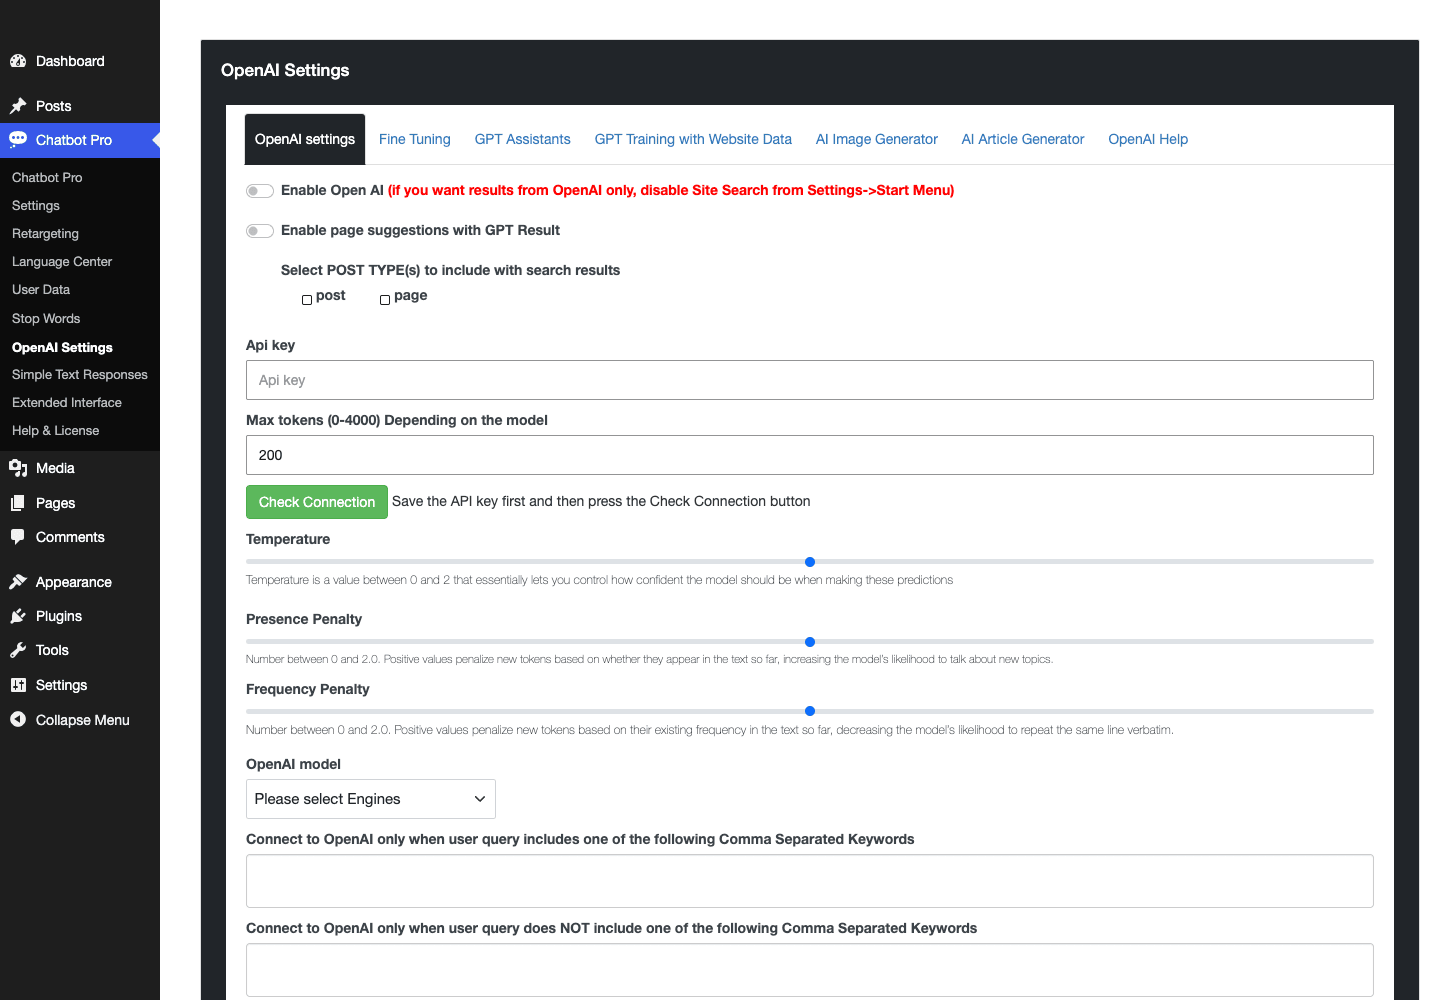Click the WordPress Settings sliders icon
The width and height of the screenshot is (1440, 1000).
(18, 685)
